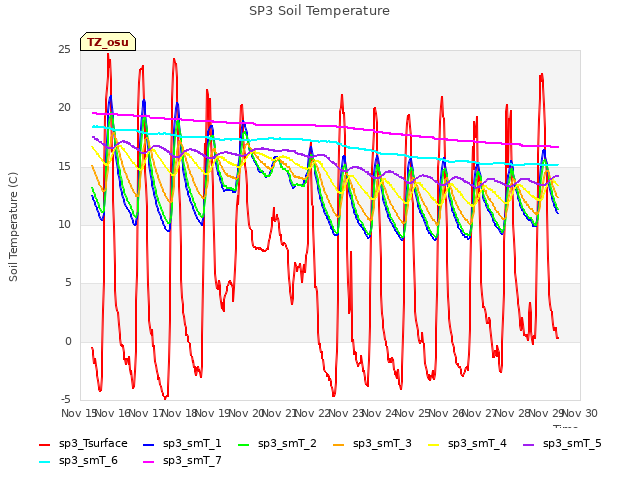Click the blue sp3_smT_1 legend swatch
The image size is (640, 480).
(x=149, y=444)
